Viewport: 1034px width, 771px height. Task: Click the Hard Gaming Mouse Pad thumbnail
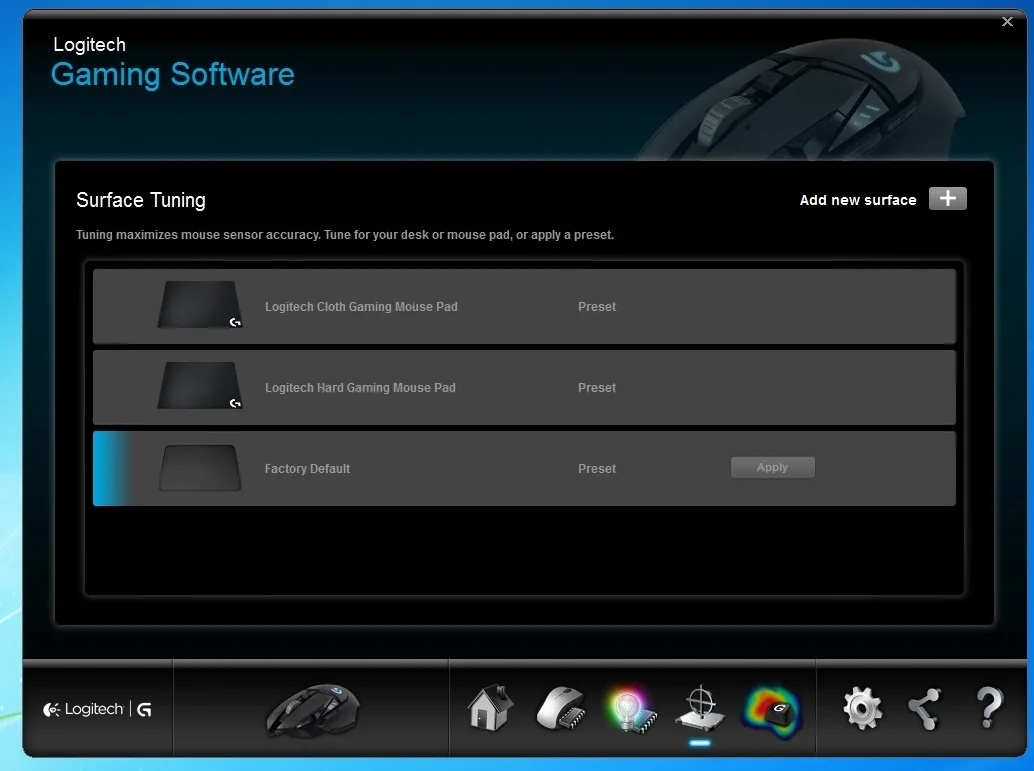click(200, 386)
